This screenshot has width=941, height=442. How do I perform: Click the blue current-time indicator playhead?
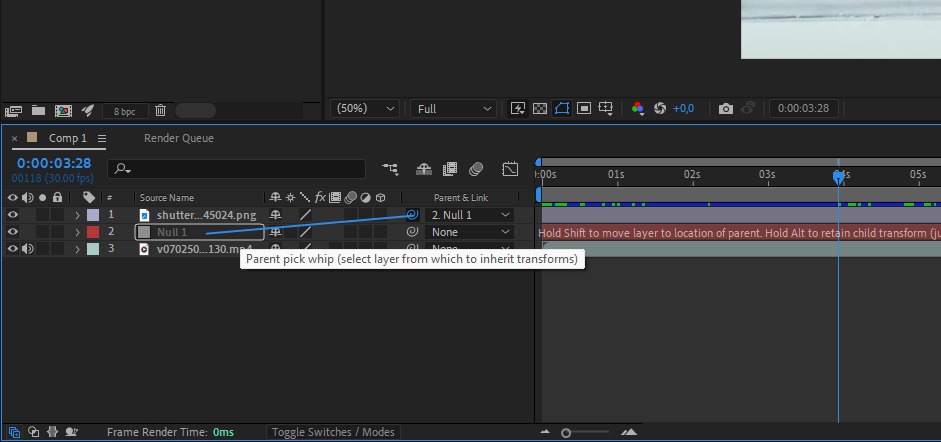pos(838,176)
